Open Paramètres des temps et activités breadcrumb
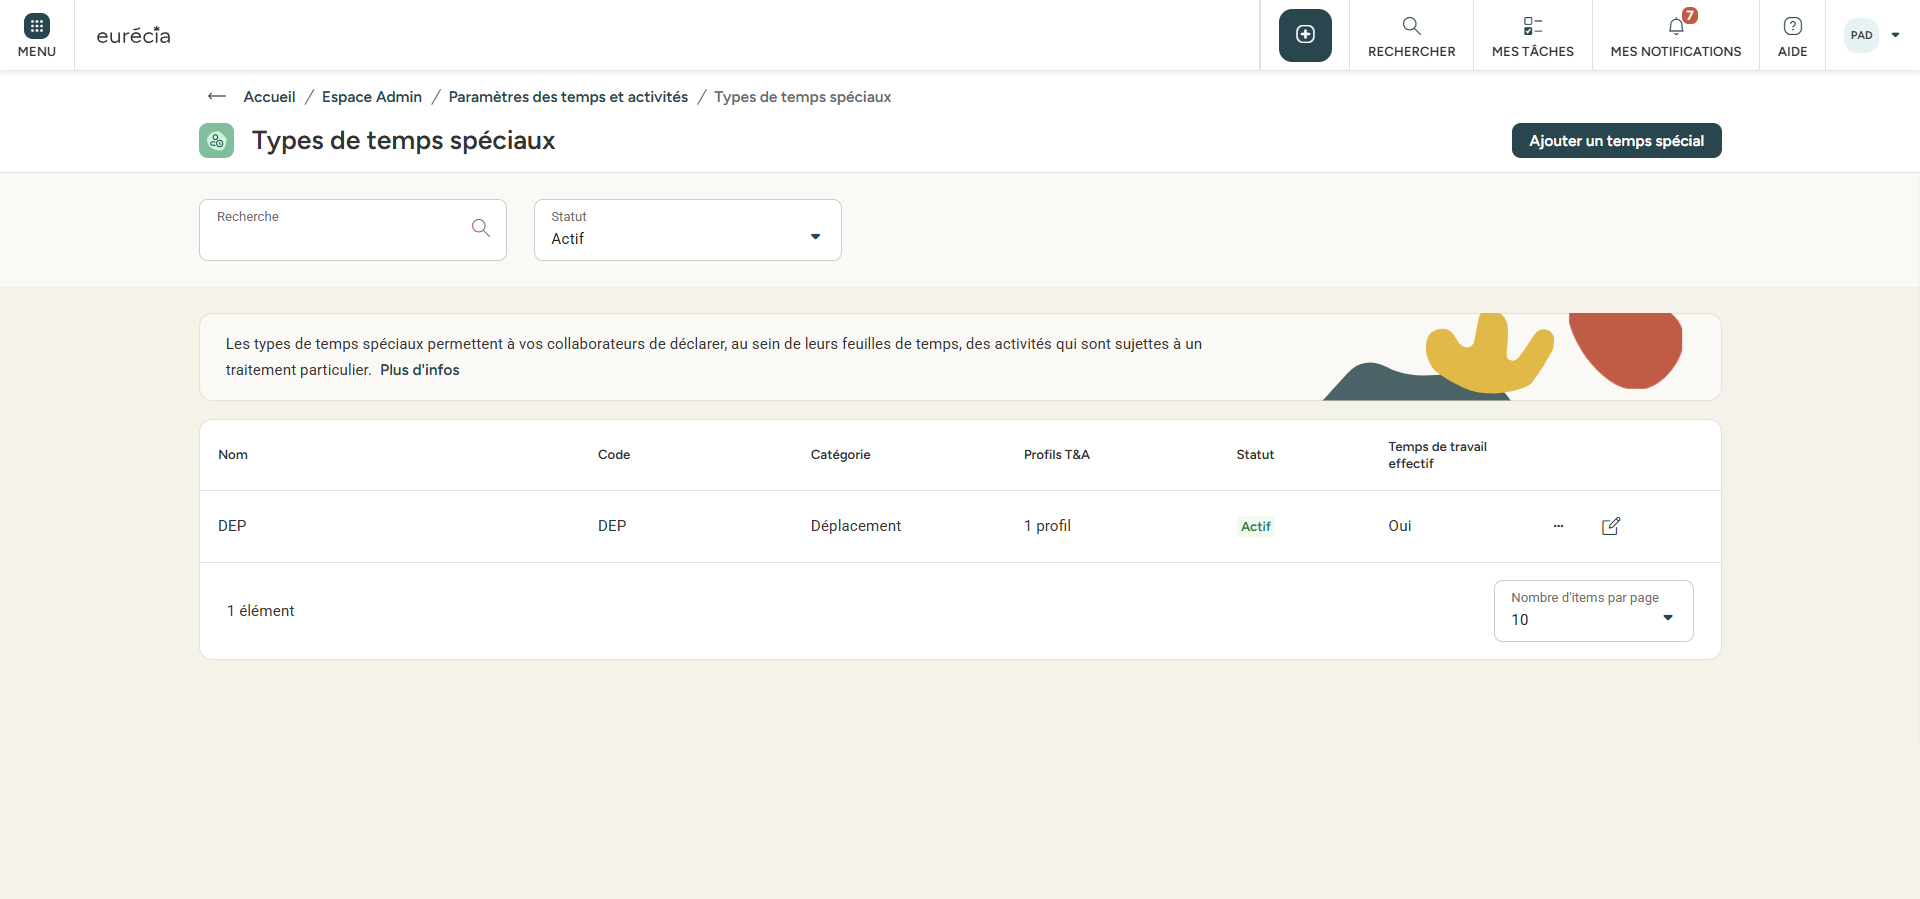The height and width of the screenshot is (899, 1920). tap(568, 97)
